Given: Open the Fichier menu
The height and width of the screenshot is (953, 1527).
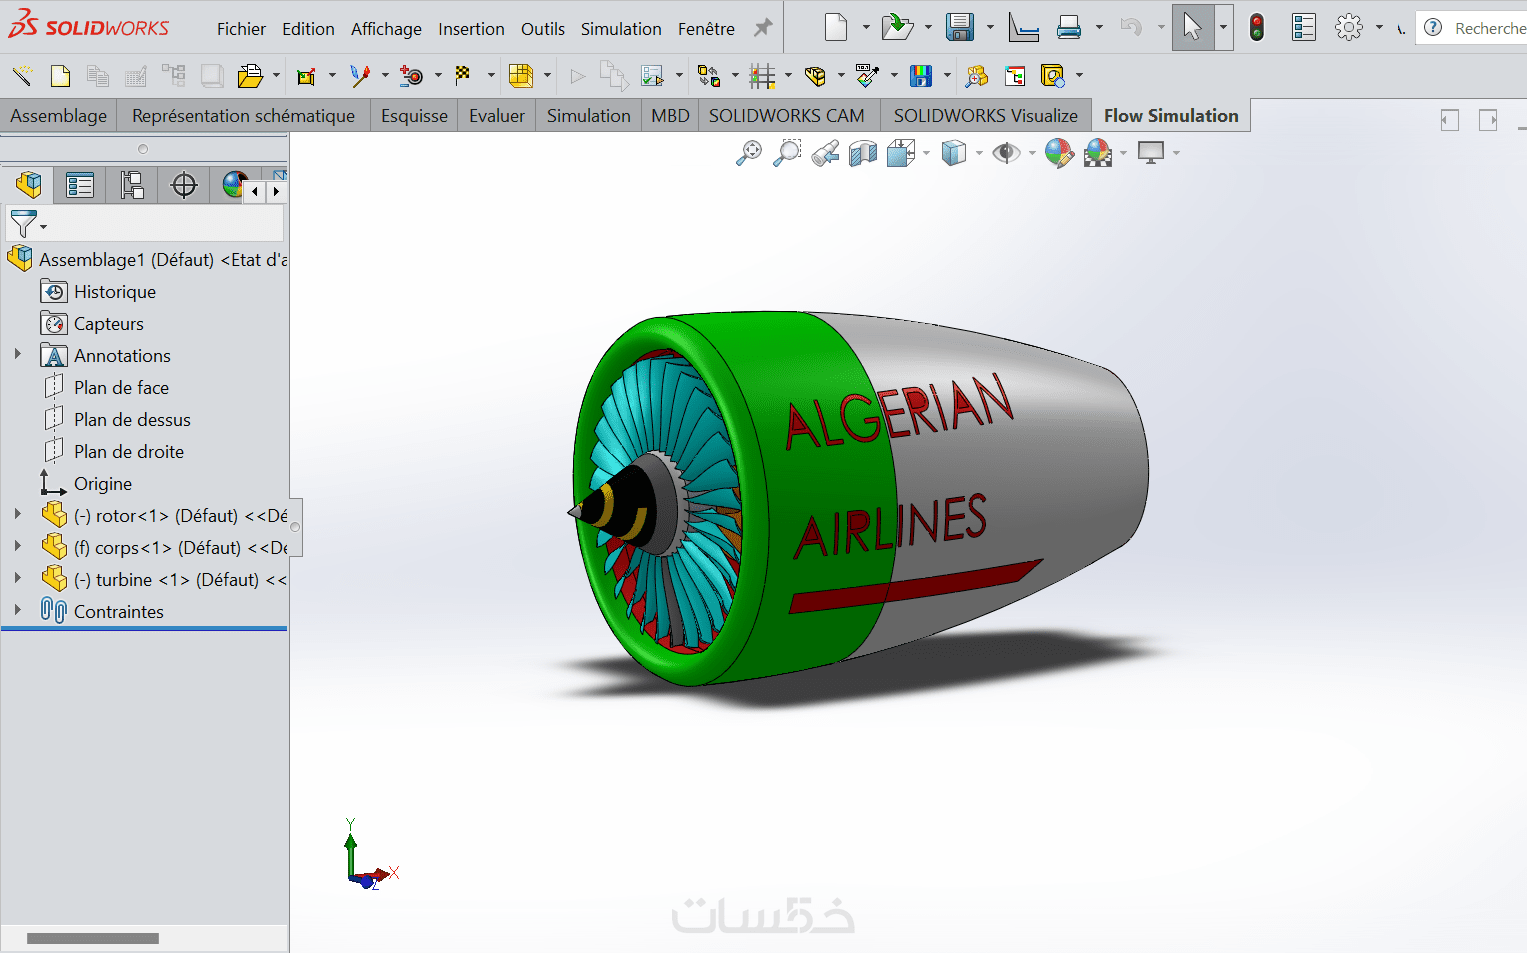Looking at the screenshot, I should 241,29.
